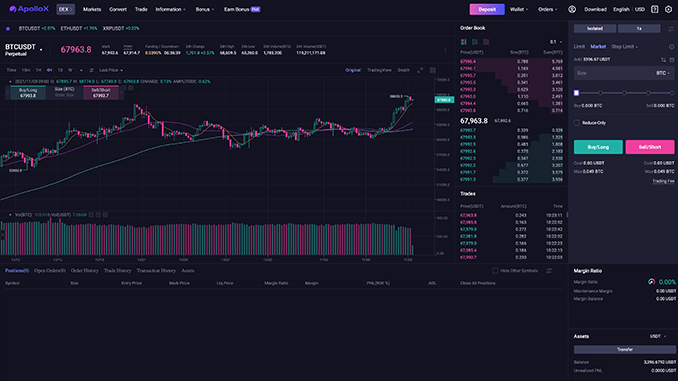
Task: Open the BTCUSDT pair selector dropdown
Action: point(41,50)
